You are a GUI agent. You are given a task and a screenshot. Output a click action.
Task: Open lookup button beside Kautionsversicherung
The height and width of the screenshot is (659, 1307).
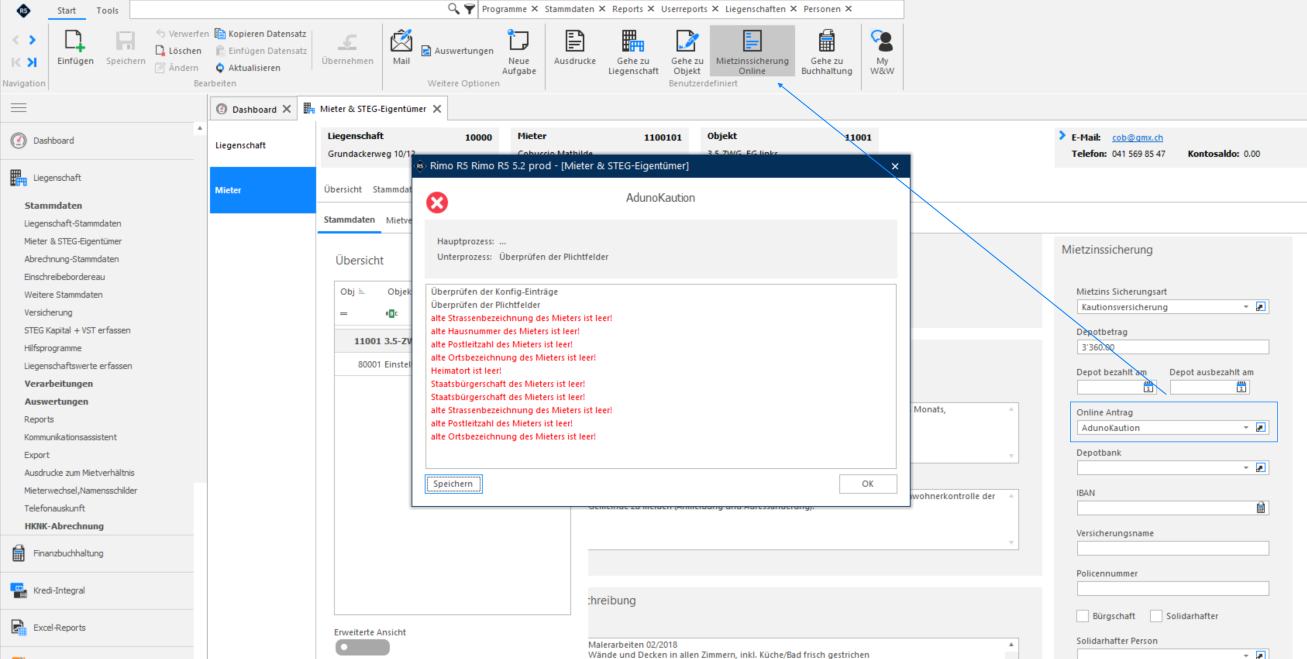1261,307
